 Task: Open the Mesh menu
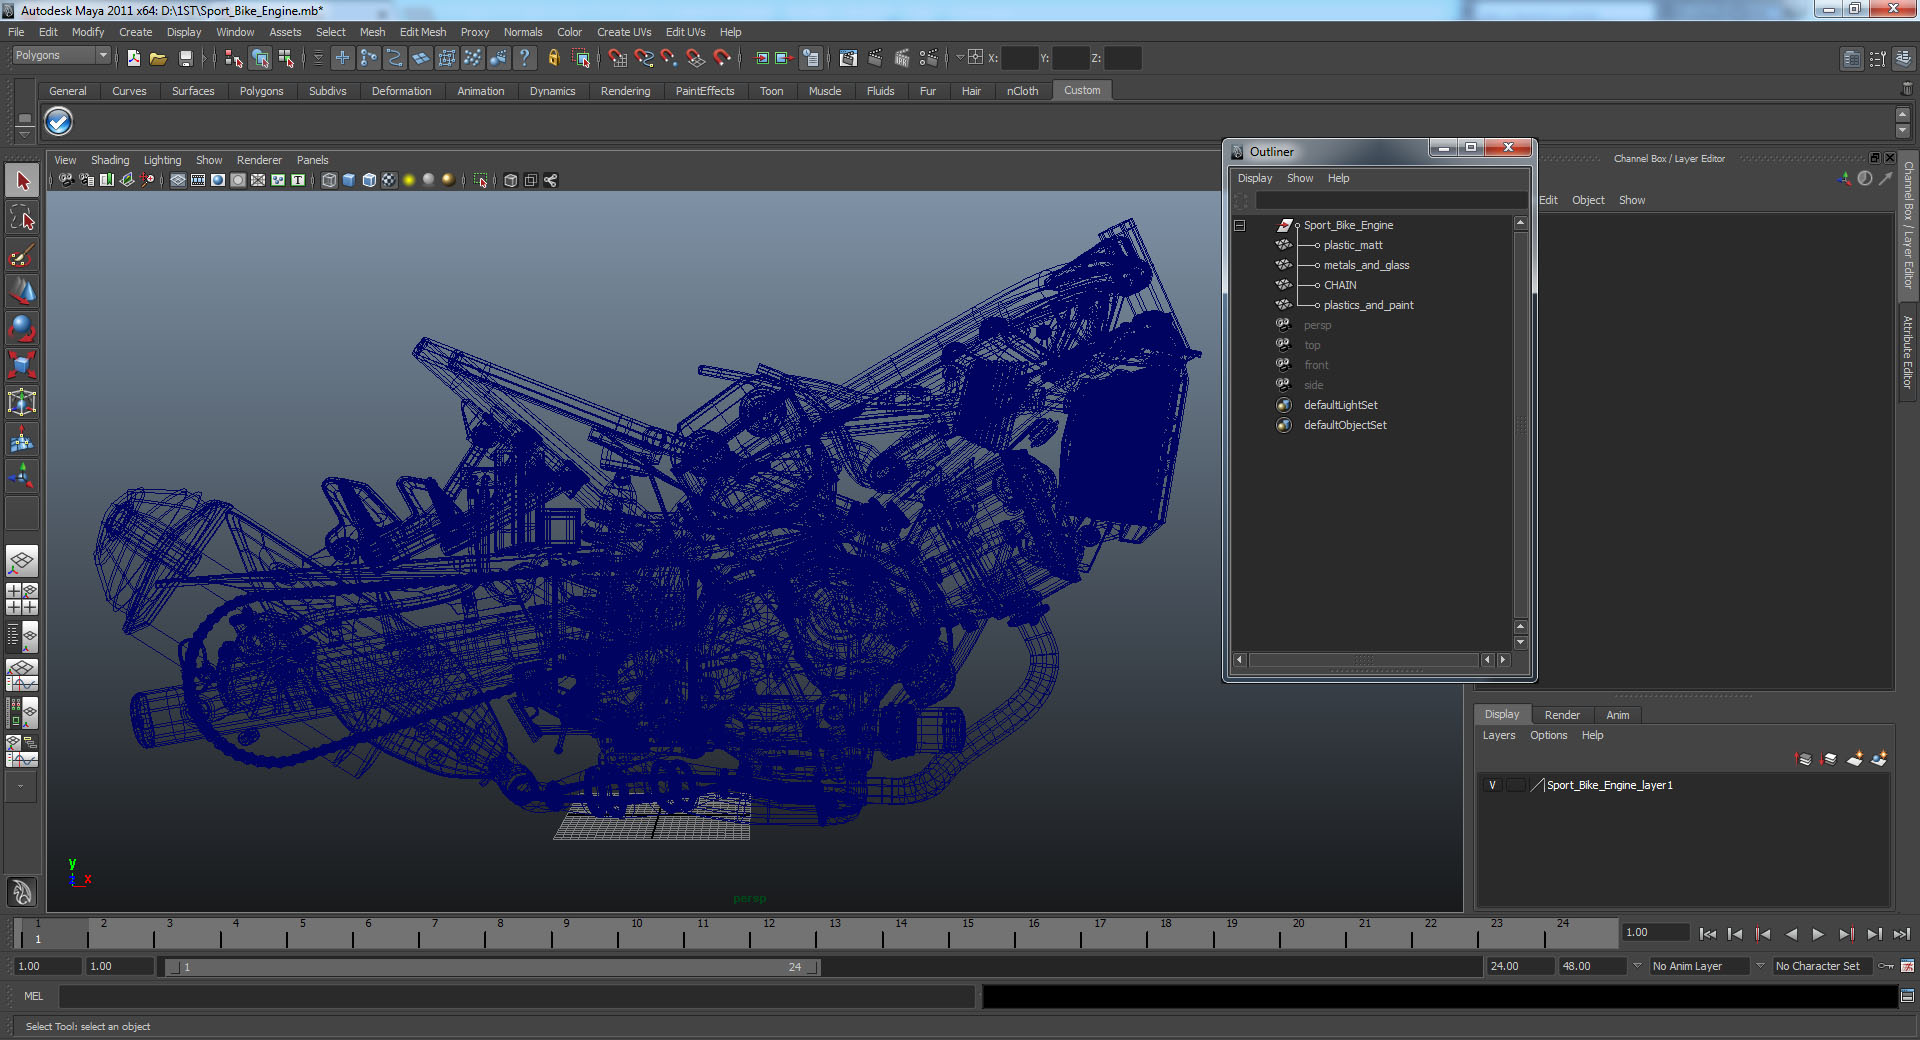tap(372, 32)
